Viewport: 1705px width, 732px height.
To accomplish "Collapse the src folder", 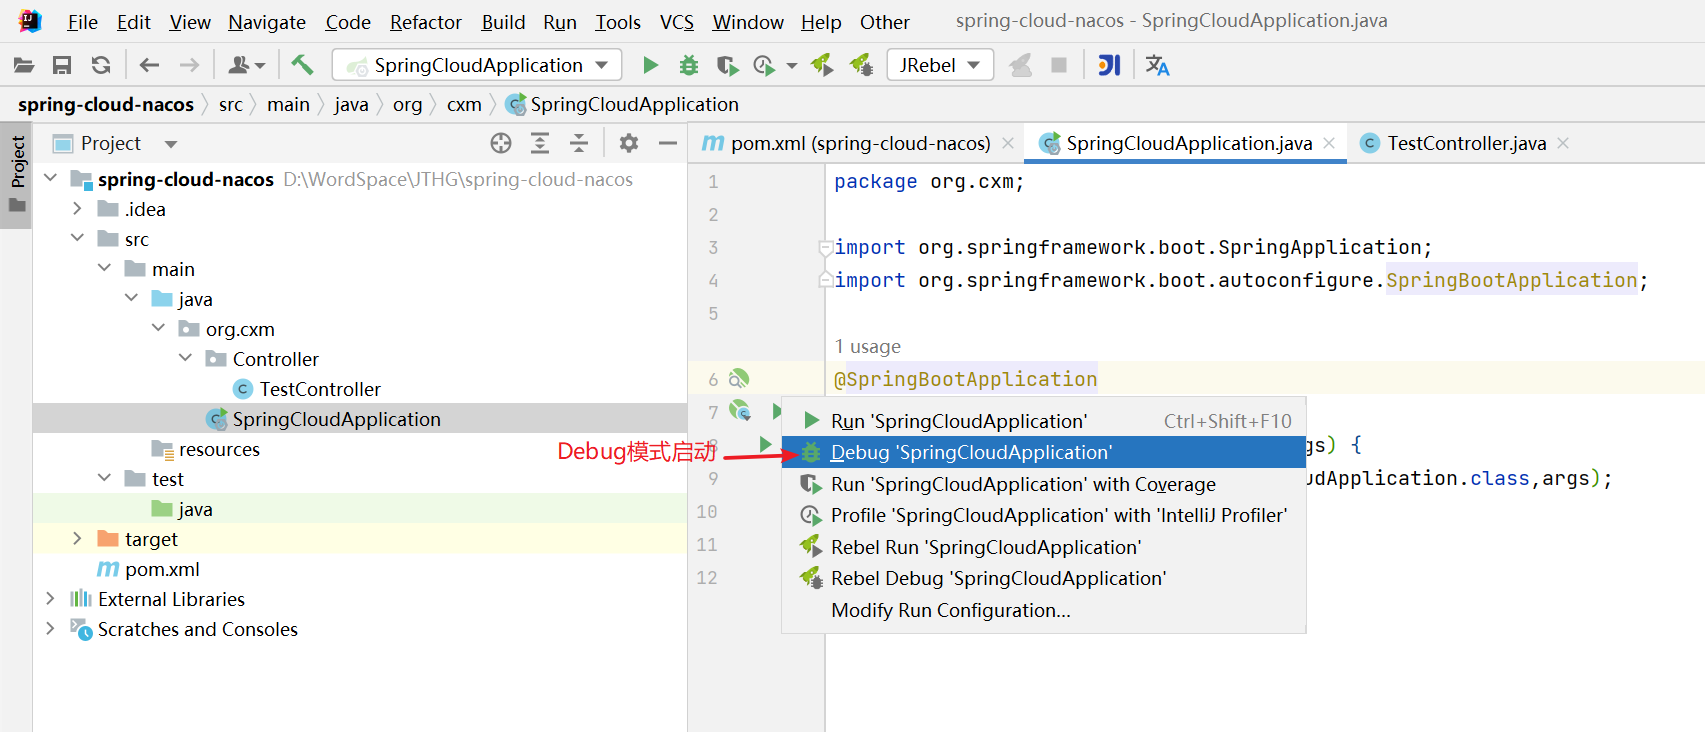I will (78, 238).
